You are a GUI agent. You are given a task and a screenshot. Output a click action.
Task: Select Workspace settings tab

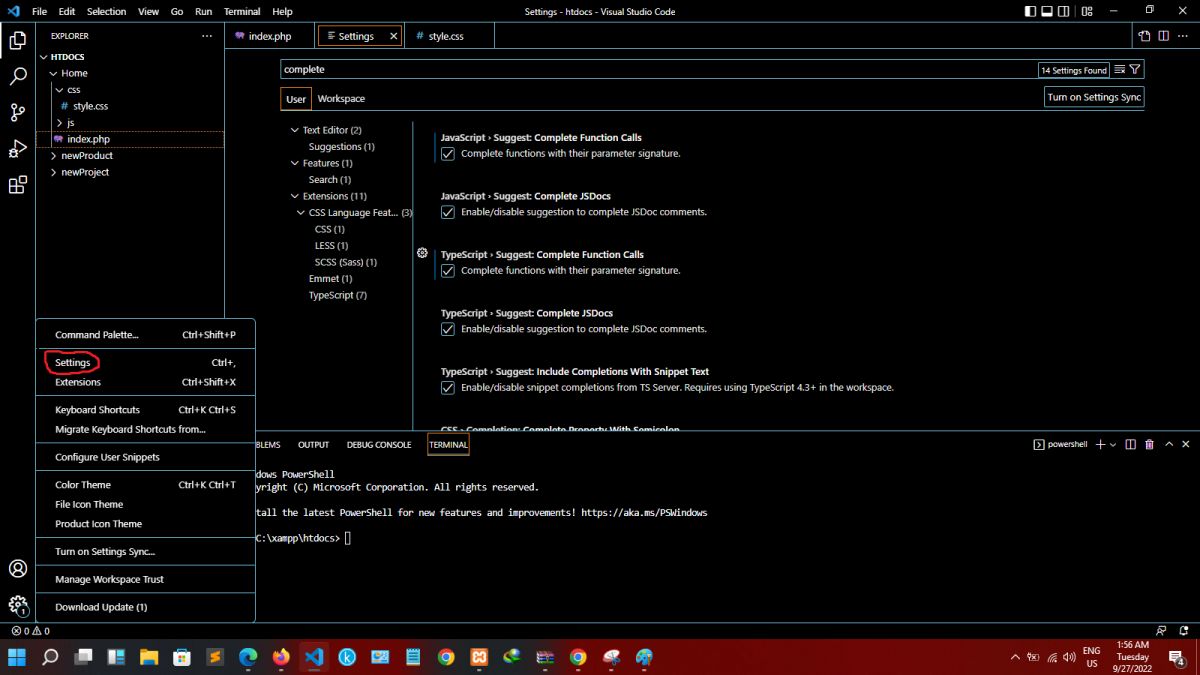point(341,99)
